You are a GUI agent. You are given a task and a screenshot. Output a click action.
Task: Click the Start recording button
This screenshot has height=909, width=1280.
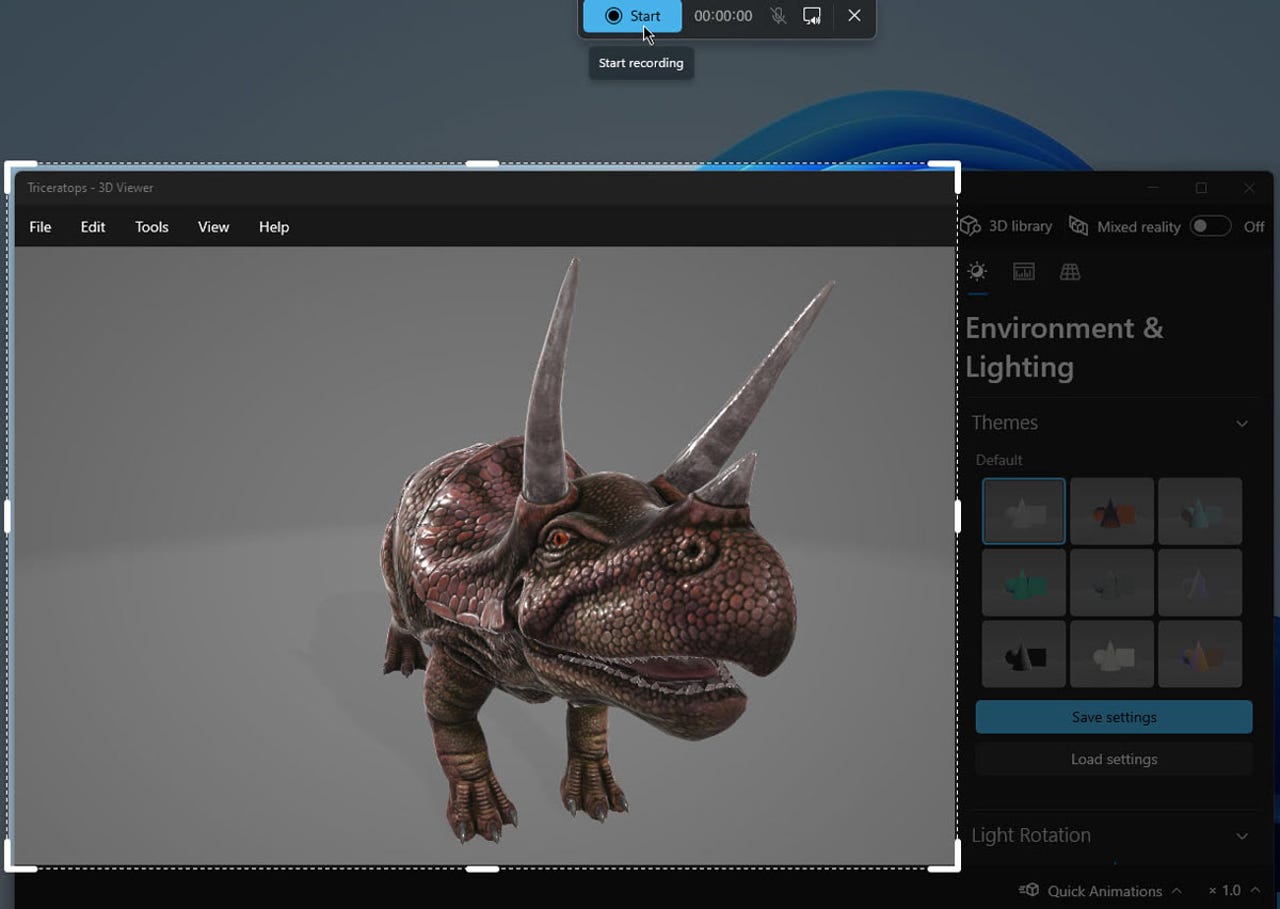pos(632,16)
